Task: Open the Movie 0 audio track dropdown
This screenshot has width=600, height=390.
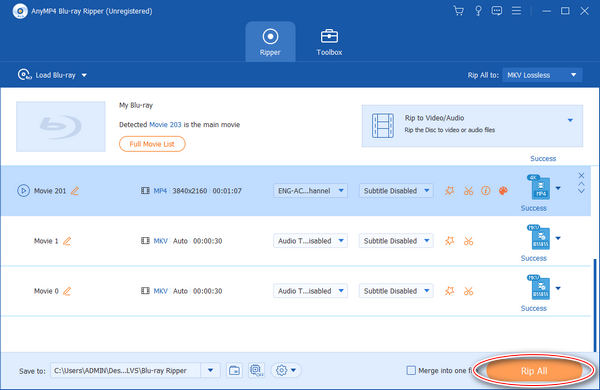Action: pyautogui.click(x=310, y=291)
